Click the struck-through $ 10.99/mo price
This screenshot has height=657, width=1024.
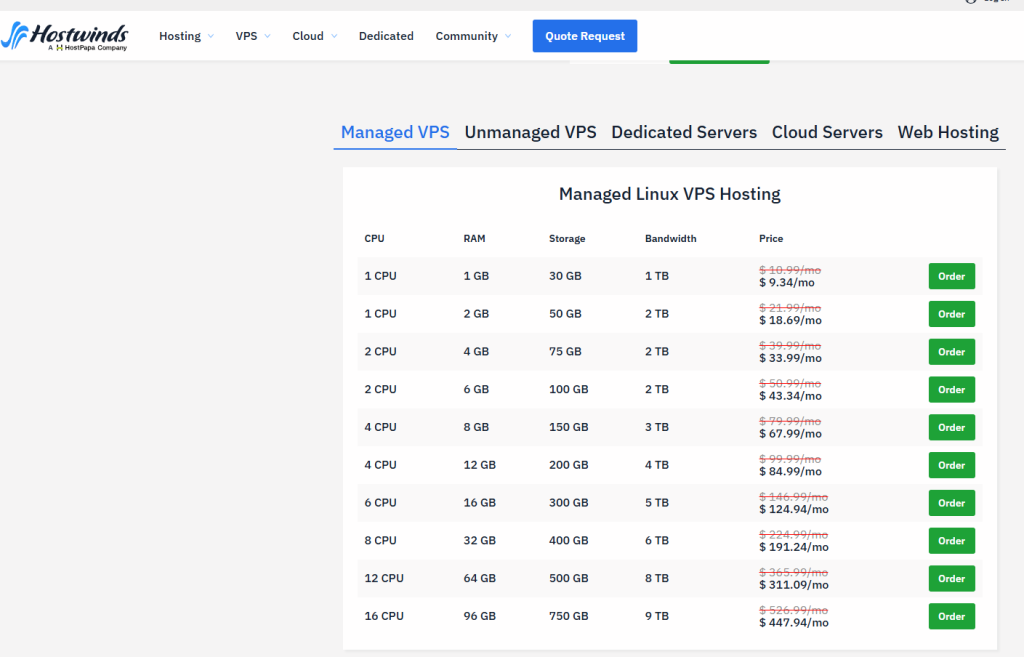click(790, 270)
